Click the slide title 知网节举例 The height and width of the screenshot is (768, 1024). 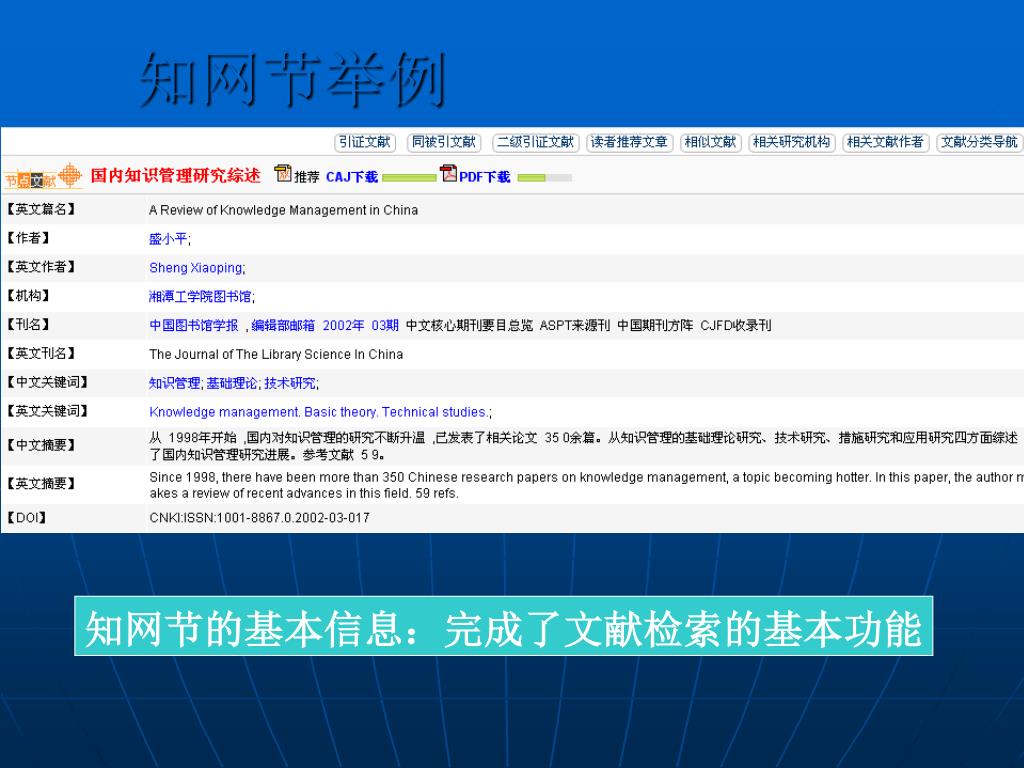pos(293,80)
